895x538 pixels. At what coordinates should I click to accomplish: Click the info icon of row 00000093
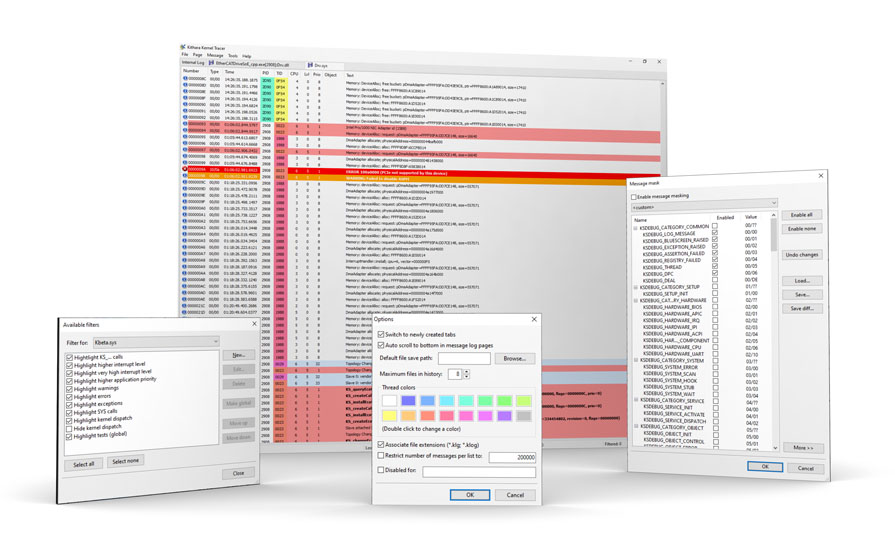click(185, 124)
